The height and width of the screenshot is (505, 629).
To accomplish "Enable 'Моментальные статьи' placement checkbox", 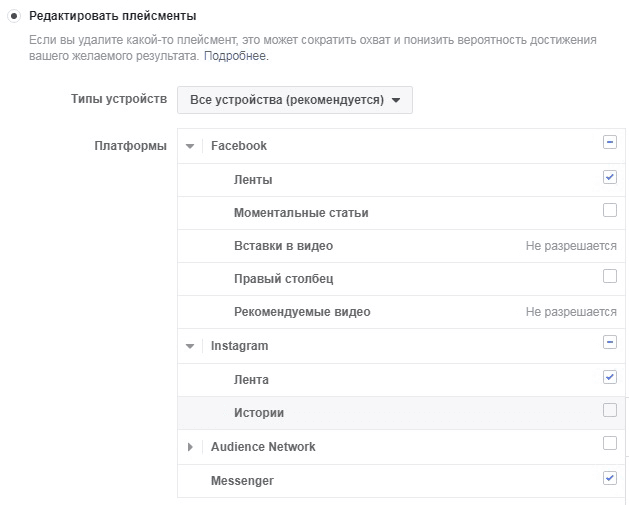I will pos(609,210).
